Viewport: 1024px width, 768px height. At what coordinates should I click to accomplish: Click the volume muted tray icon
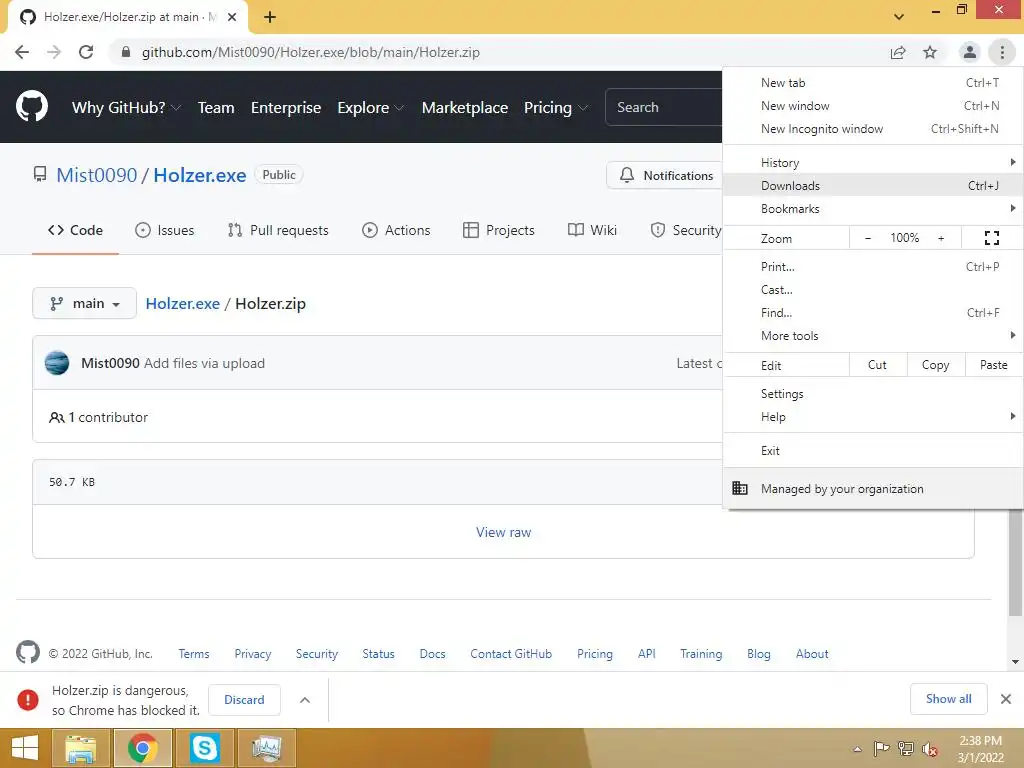930,749
